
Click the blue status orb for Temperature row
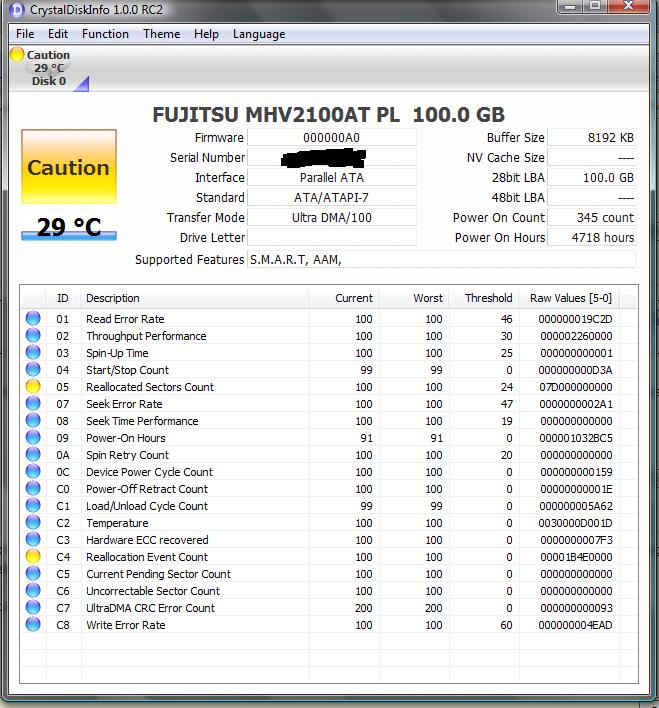(x=33, y=522)
